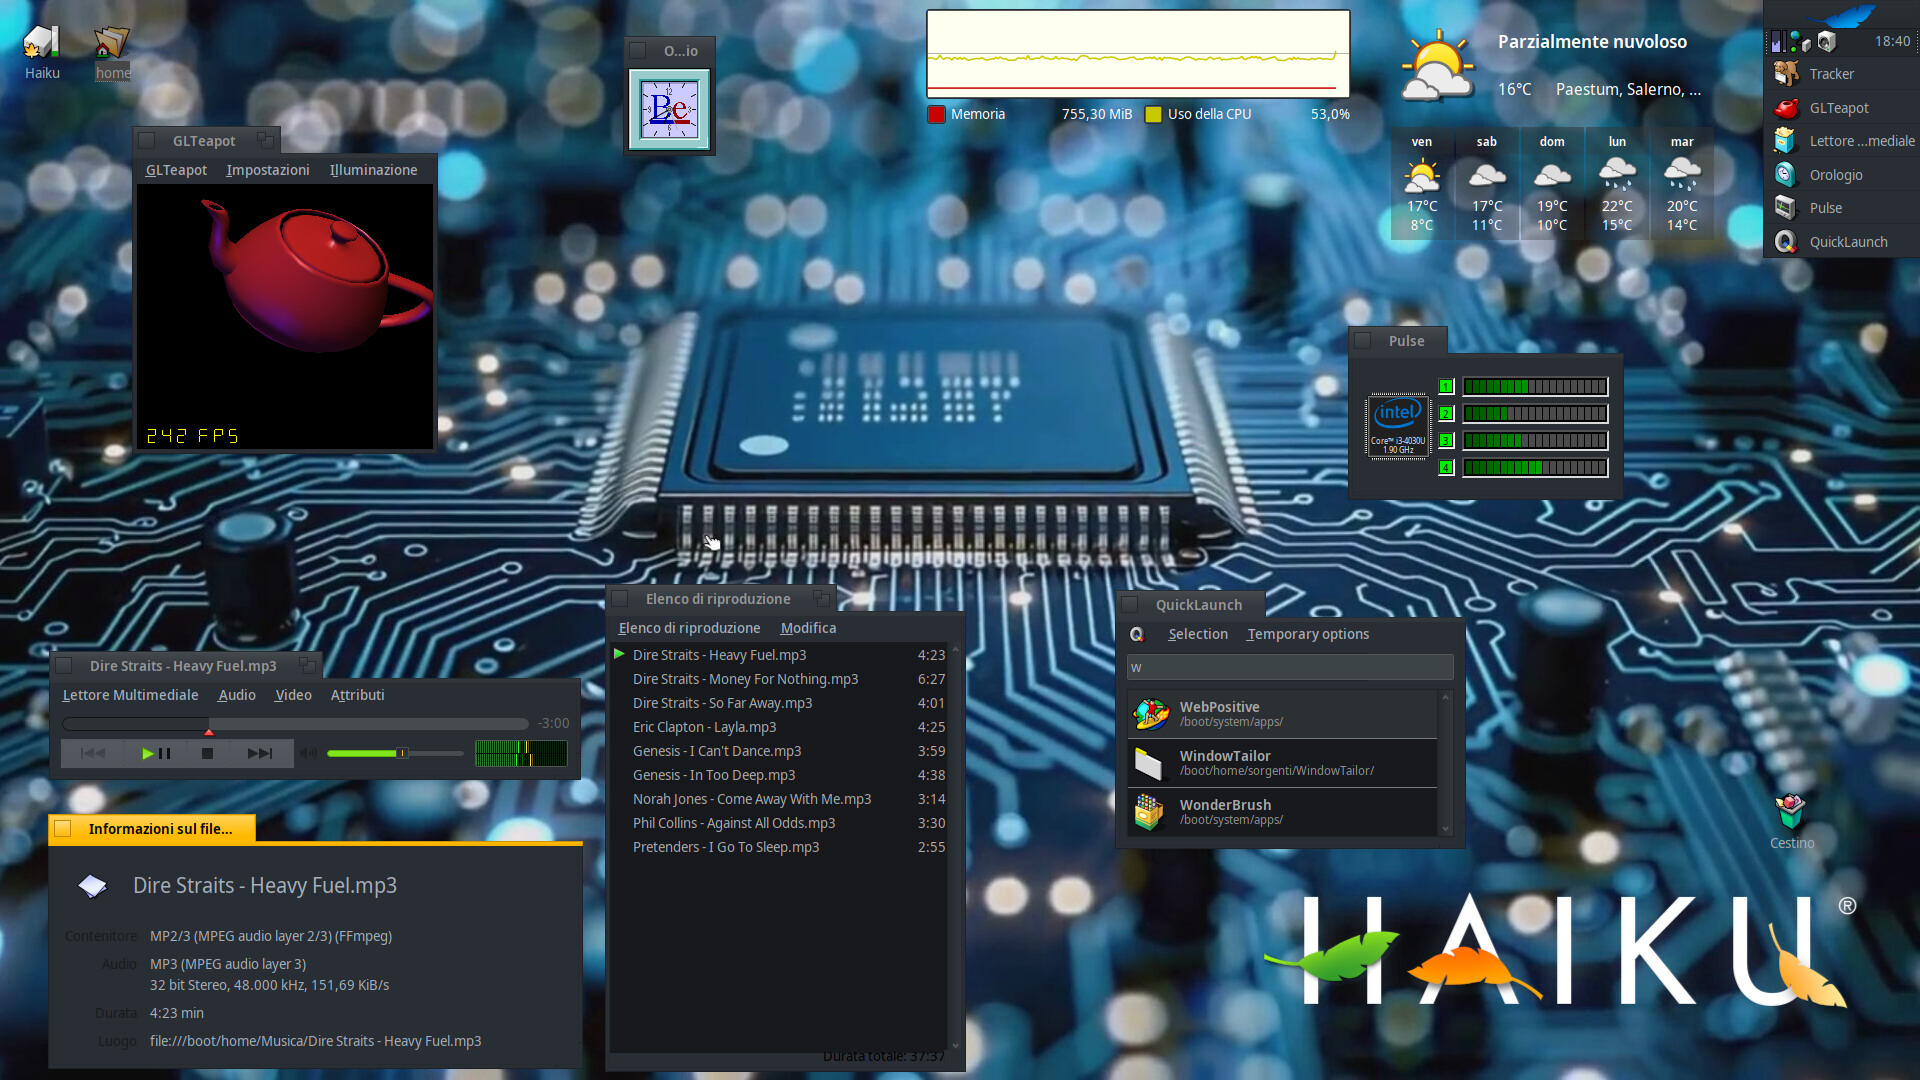Select Tracker in the Deskbar
Viewport: 1920px width, 1080px height.
tap(1842, 74)
